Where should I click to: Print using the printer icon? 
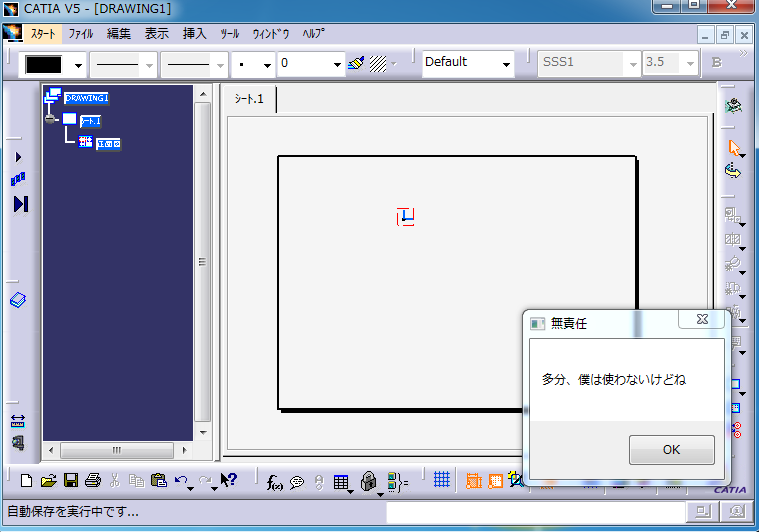(92, 480)
